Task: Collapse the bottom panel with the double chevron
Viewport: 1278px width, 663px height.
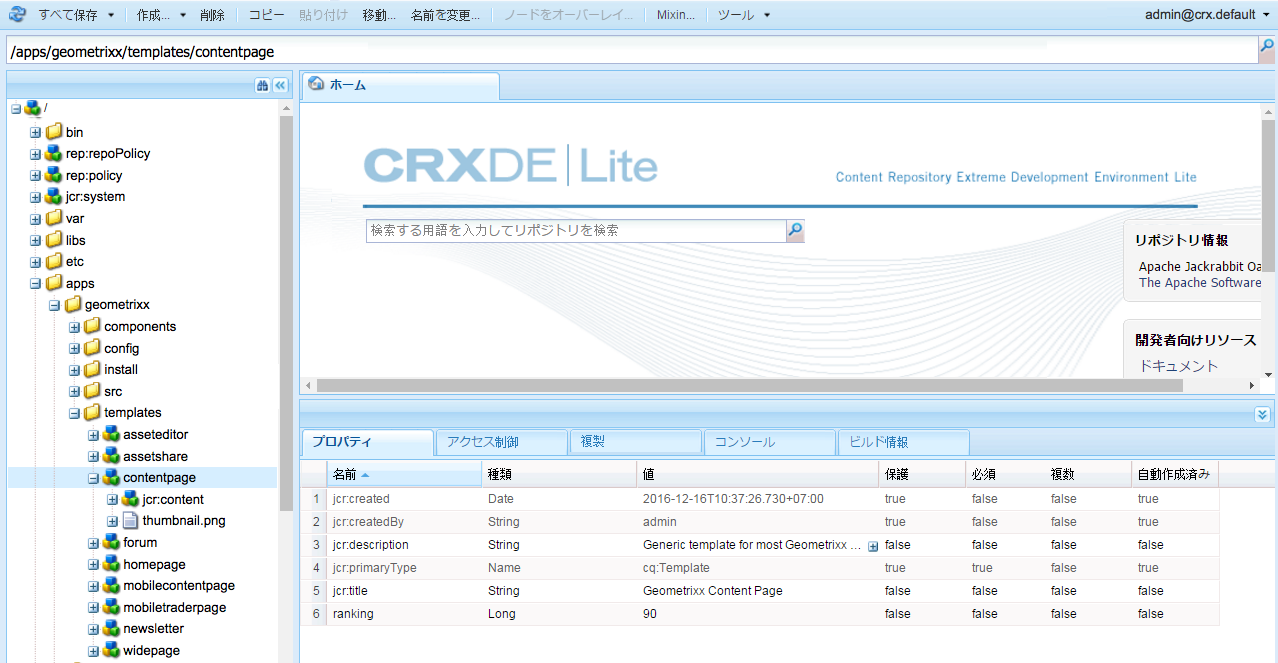Action: [x=1262, y=414]
